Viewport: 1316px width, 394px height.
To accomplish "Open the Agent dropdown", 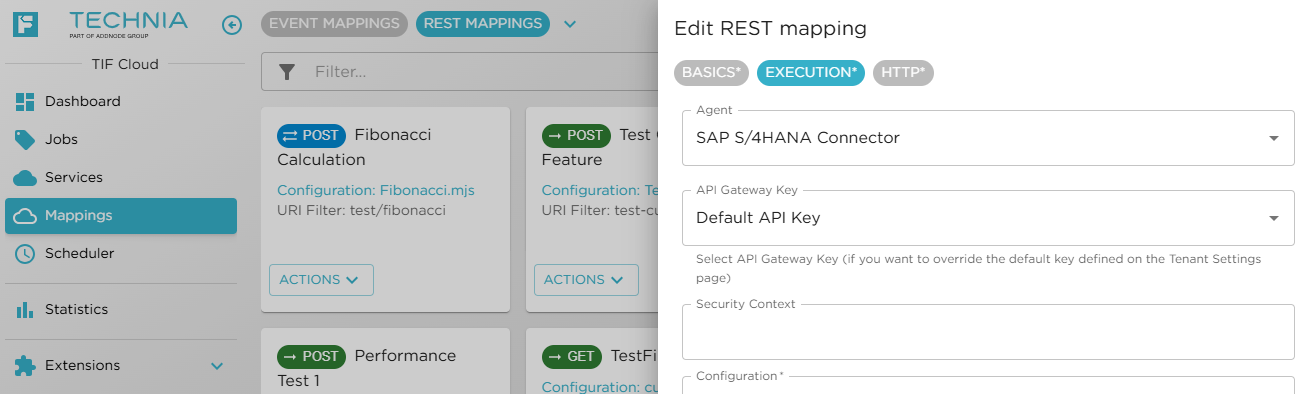I will coord(988,138).
